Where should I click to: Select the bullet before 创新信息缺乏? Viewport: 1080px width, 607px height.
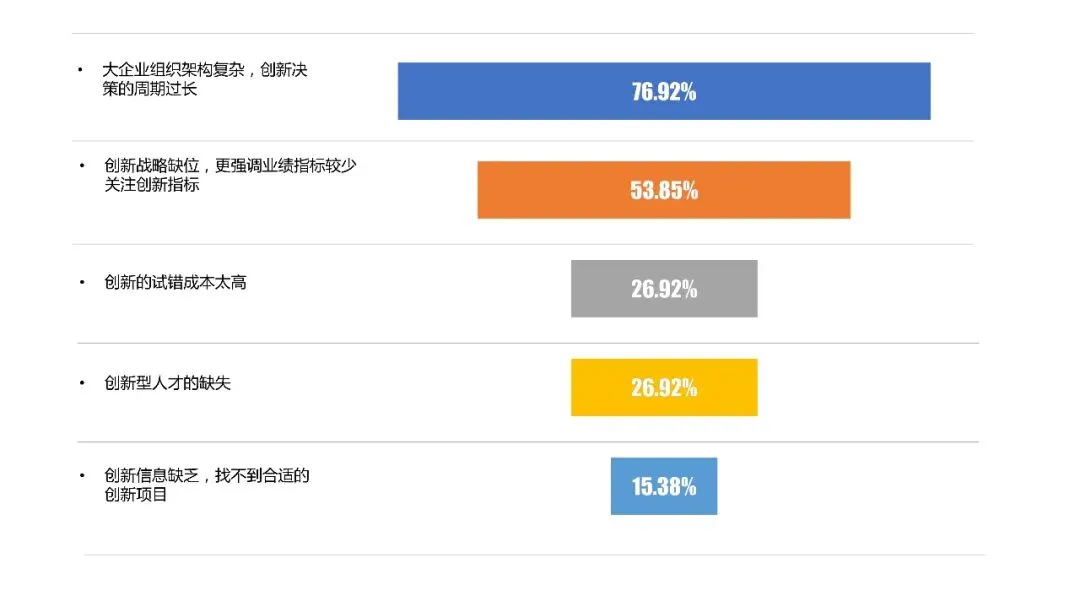(x=82, y=475)
